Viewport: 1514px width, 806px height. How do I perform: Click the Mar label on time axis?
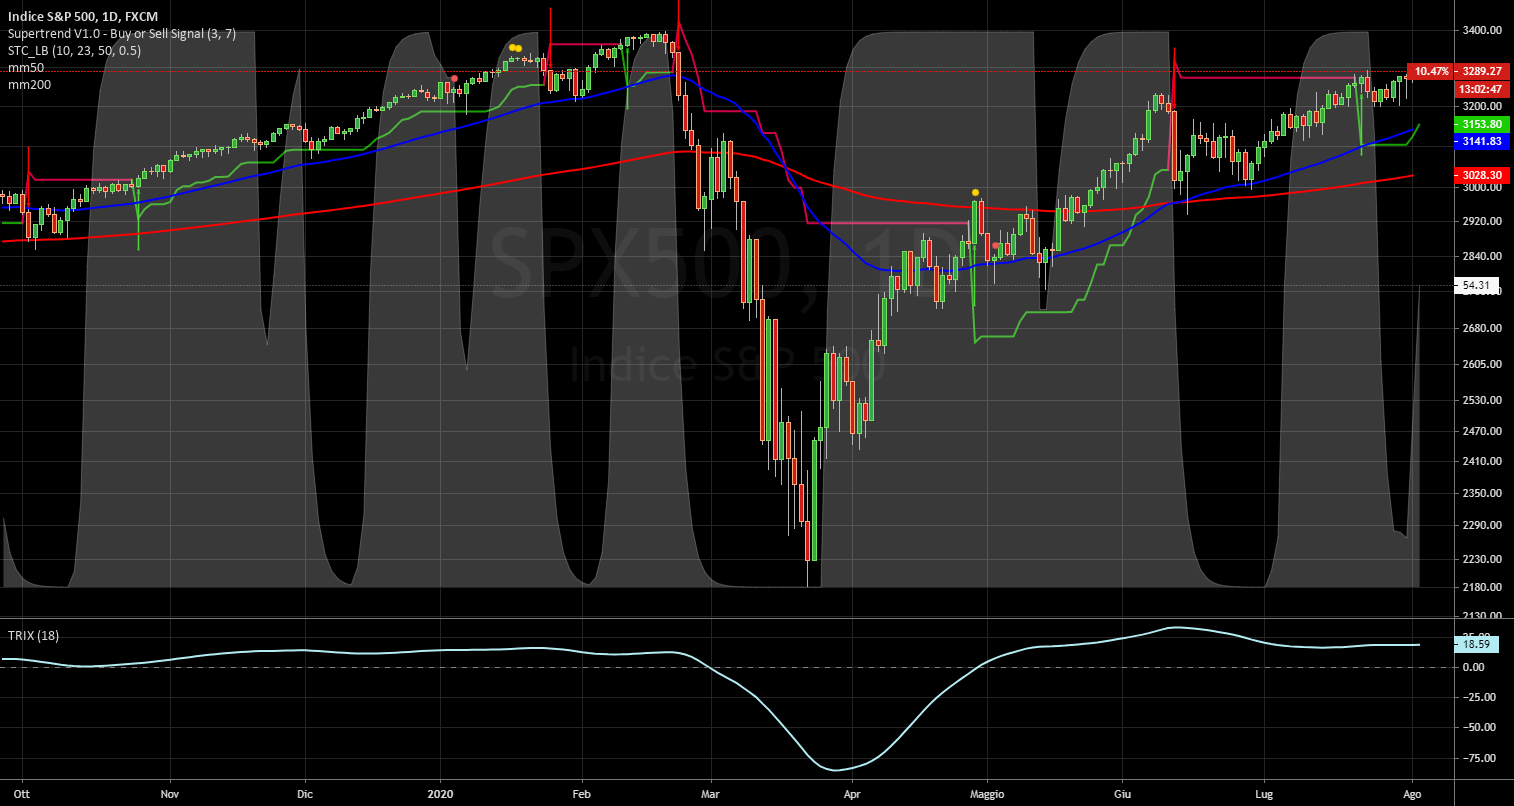coord(711,793)
